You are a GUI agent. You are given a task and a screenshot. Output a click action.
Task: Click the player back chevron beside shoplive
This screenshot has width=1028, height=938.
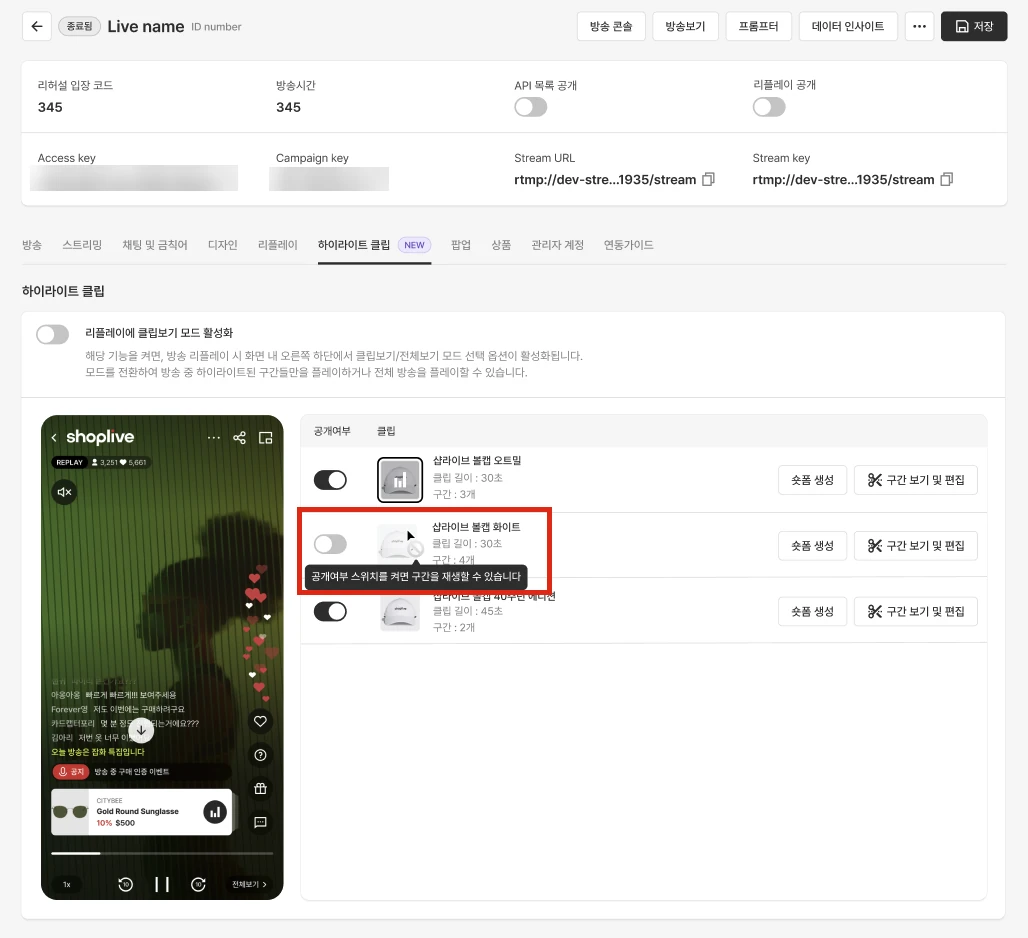[x=54, y=437]
